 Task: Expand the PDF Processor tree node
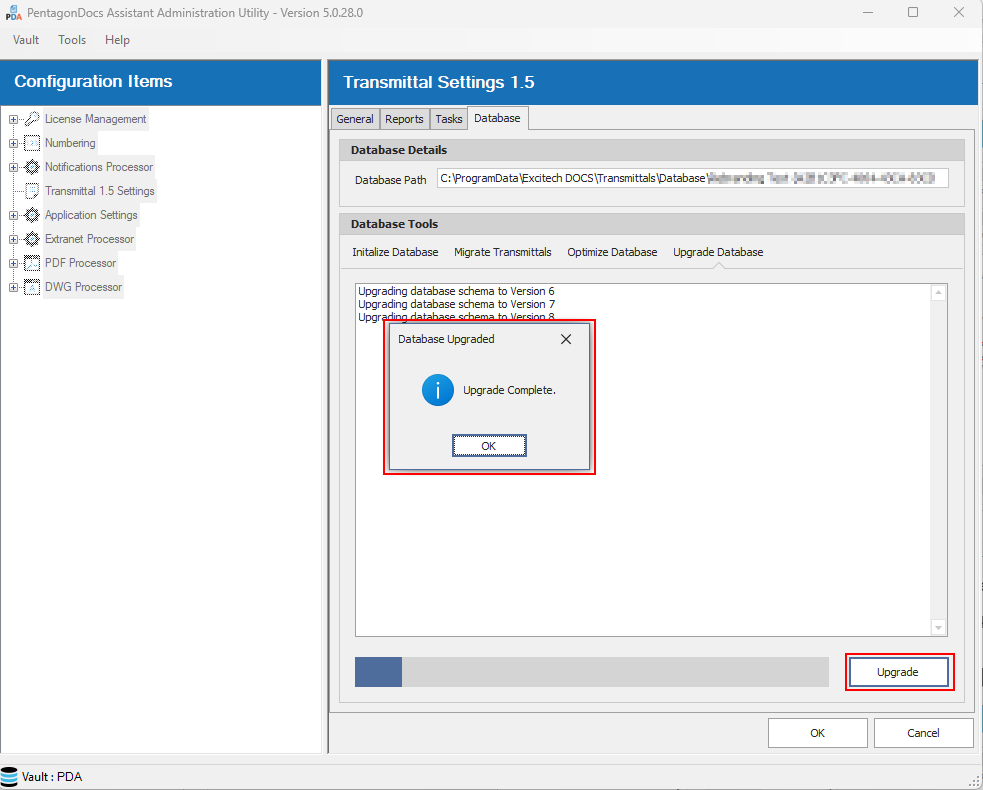coord(14,264)
